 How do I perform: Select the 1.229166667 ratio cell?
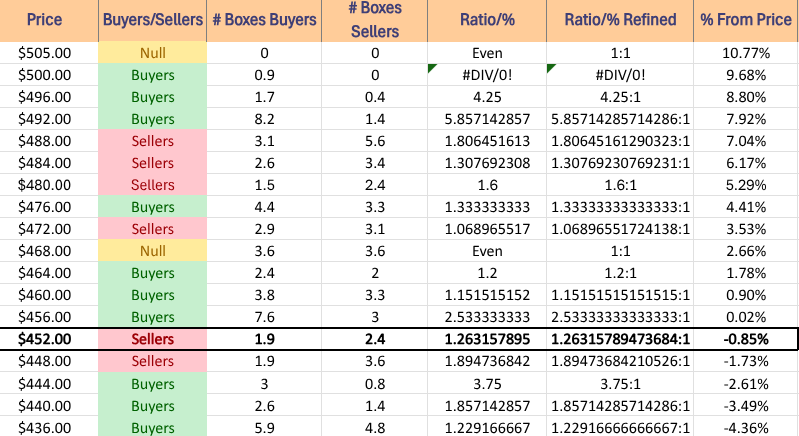487,427
